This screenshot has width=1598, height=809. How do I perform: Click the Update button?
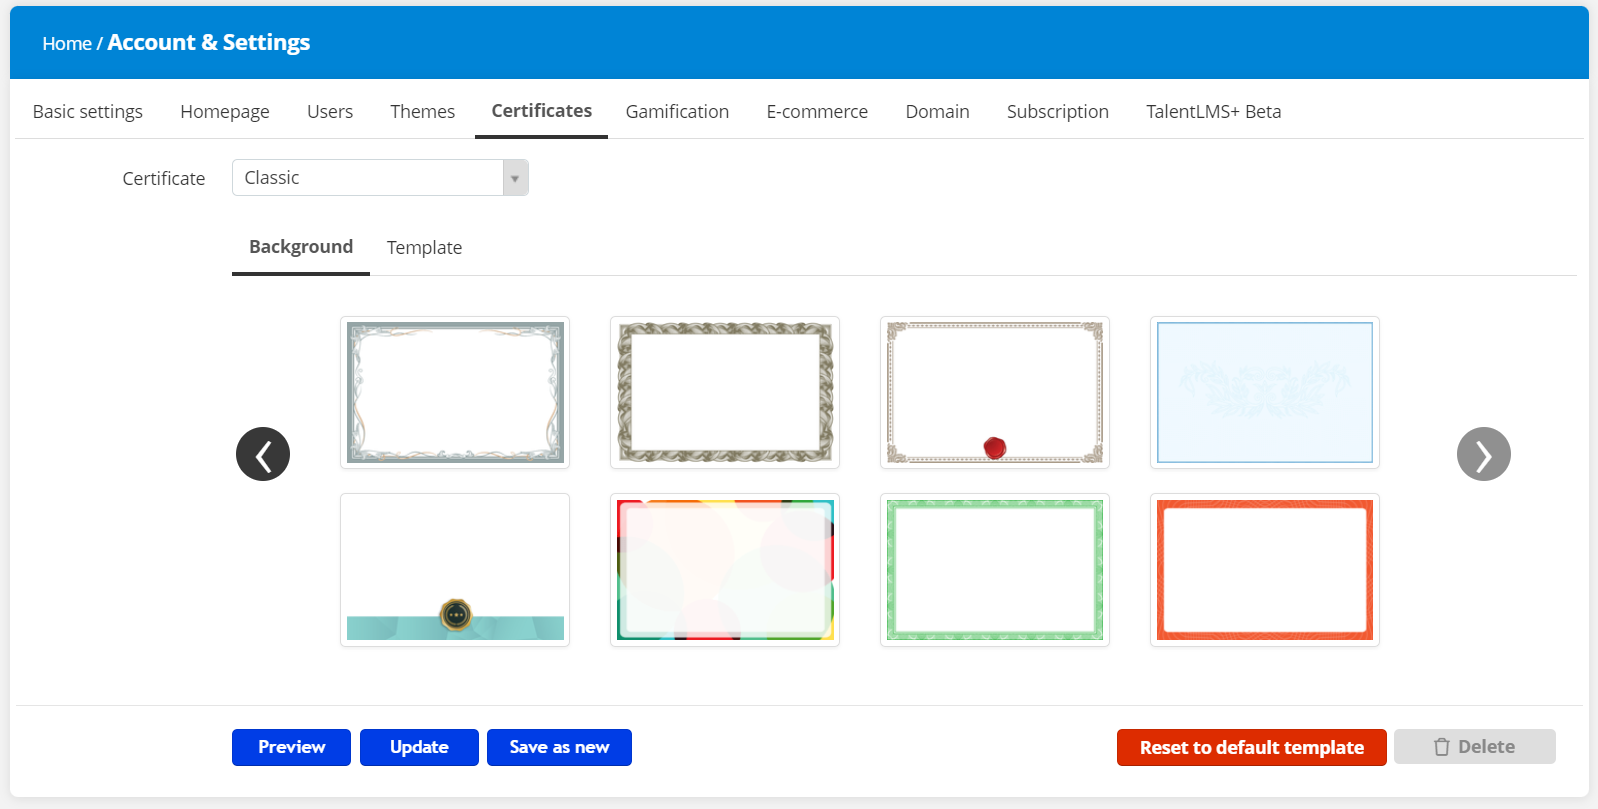(419, 747)
